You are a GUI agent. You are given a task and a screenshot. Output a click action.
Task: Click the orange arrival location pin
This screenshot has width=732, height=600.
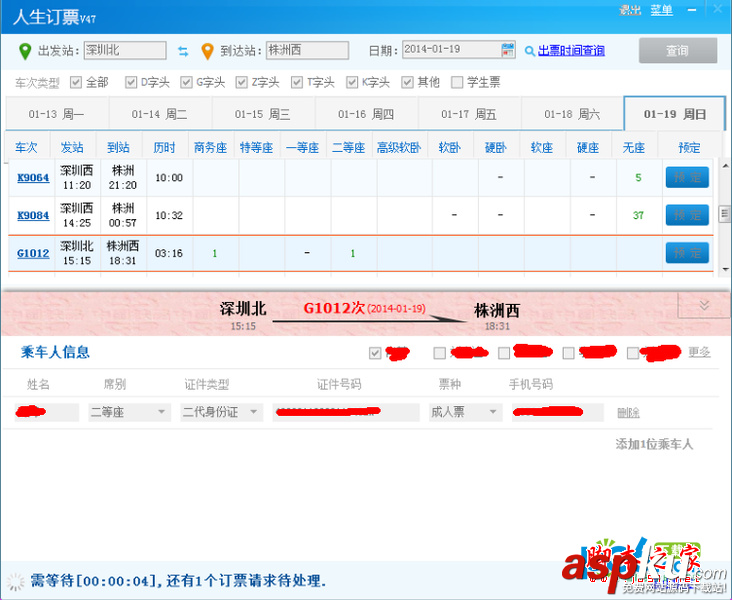click(207, 51)
